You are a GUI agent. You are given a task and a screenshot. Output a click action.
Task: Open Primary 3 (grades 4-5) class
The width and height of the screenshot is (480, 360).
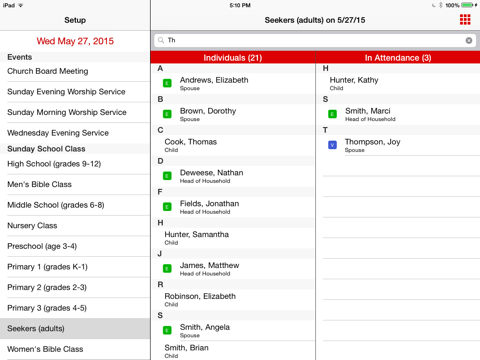click(75, 308)
